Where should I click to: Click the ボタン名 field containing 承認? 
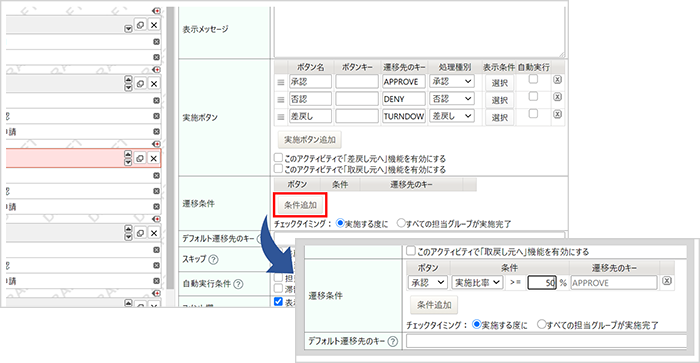(x=310, y=82)
